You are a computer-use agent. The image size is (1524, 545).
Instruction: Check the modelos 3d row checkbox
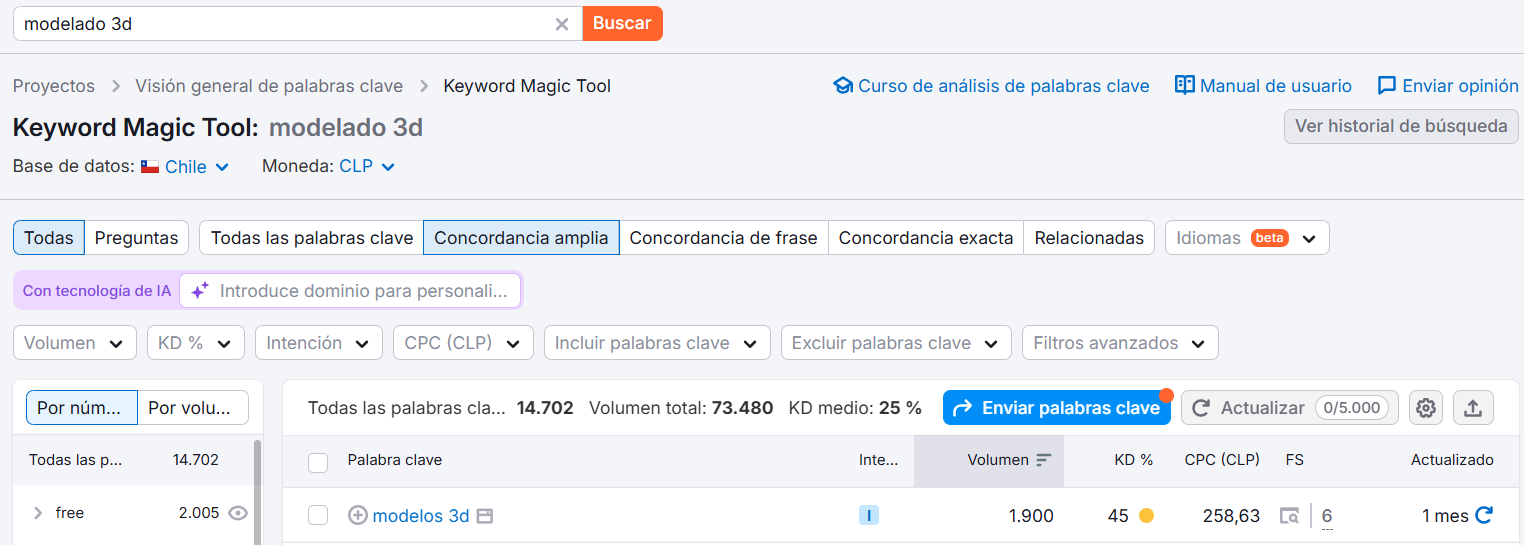318,516
